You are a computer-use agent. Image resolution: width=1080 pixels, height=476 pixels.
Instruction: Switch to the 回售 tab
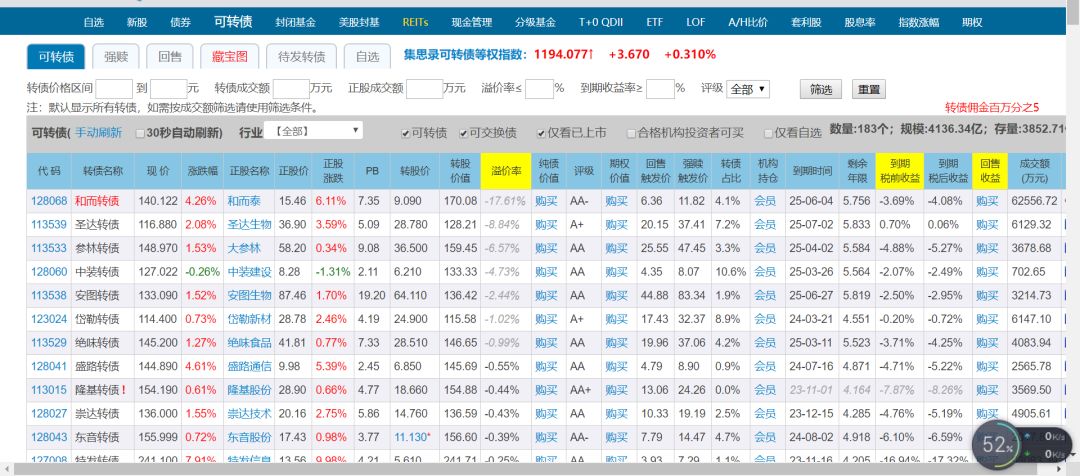point(169,56)
